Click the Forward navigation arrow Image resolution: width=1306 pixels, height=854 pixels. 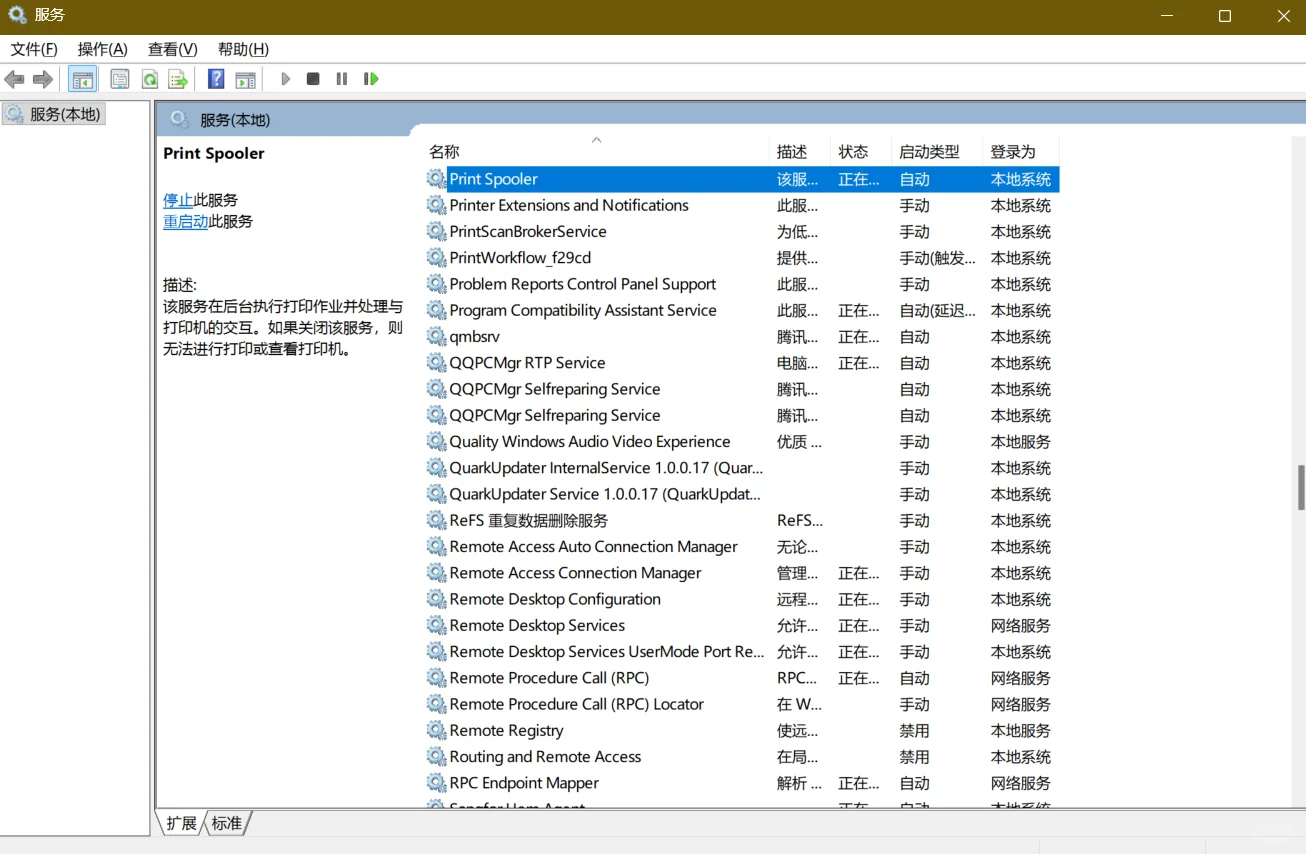point(42,79)
